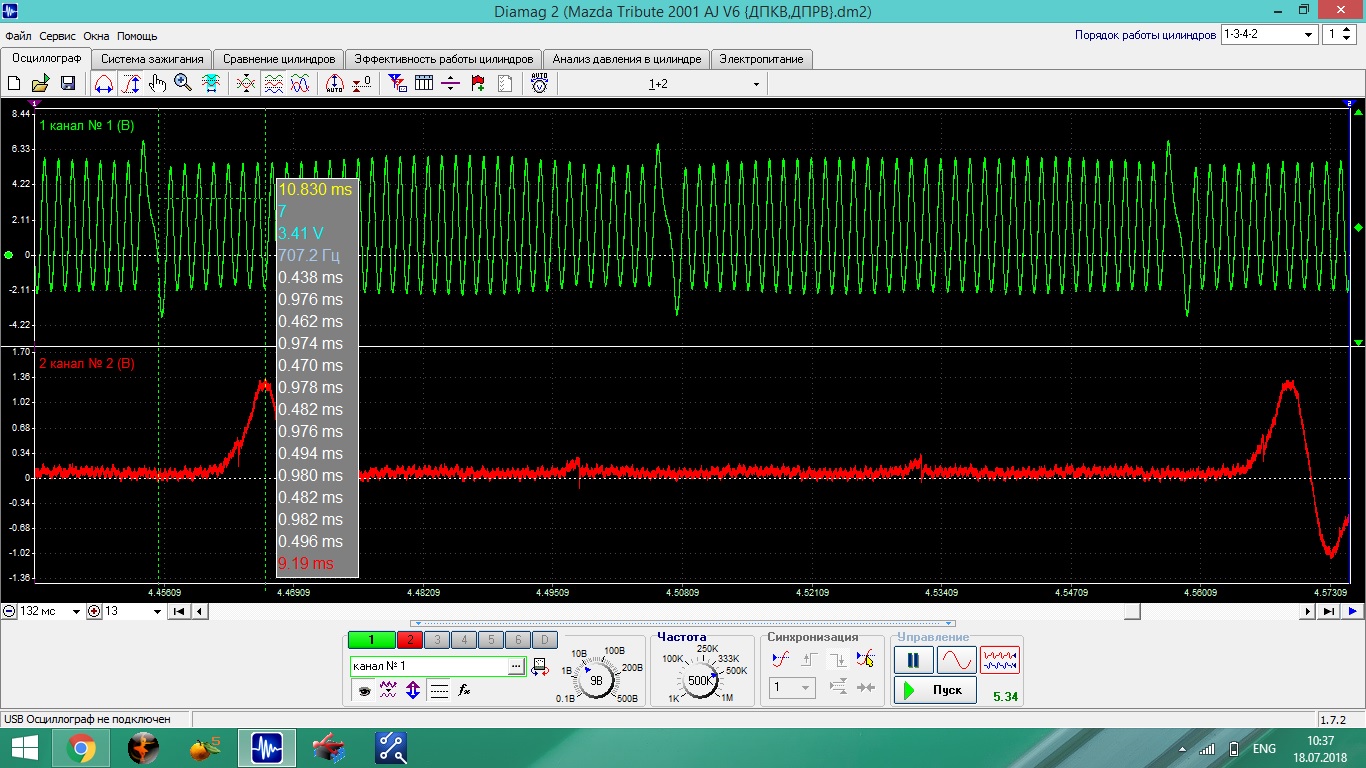Expand the cylinder firing order 1-3-4-2 dropdown

pos(1307,34)
